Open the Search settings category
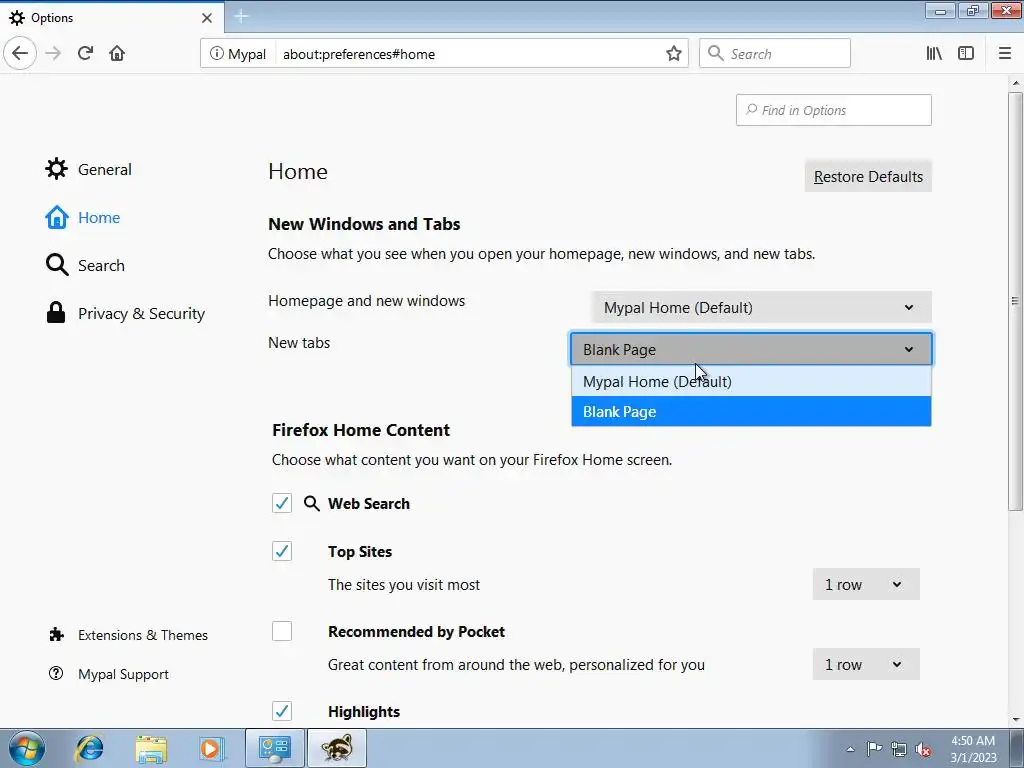The width and height of the screenshot is (1024, 768). tap(86, 265)
